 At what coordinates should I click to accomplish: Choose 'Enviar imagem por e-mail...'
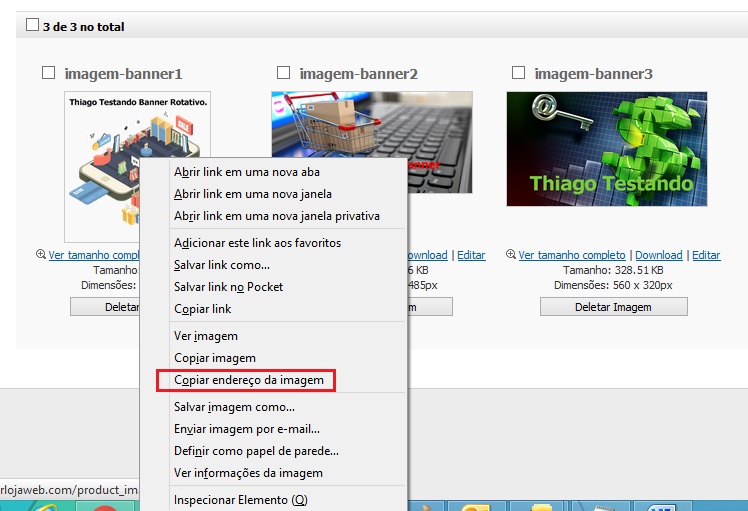click(247, 429)
